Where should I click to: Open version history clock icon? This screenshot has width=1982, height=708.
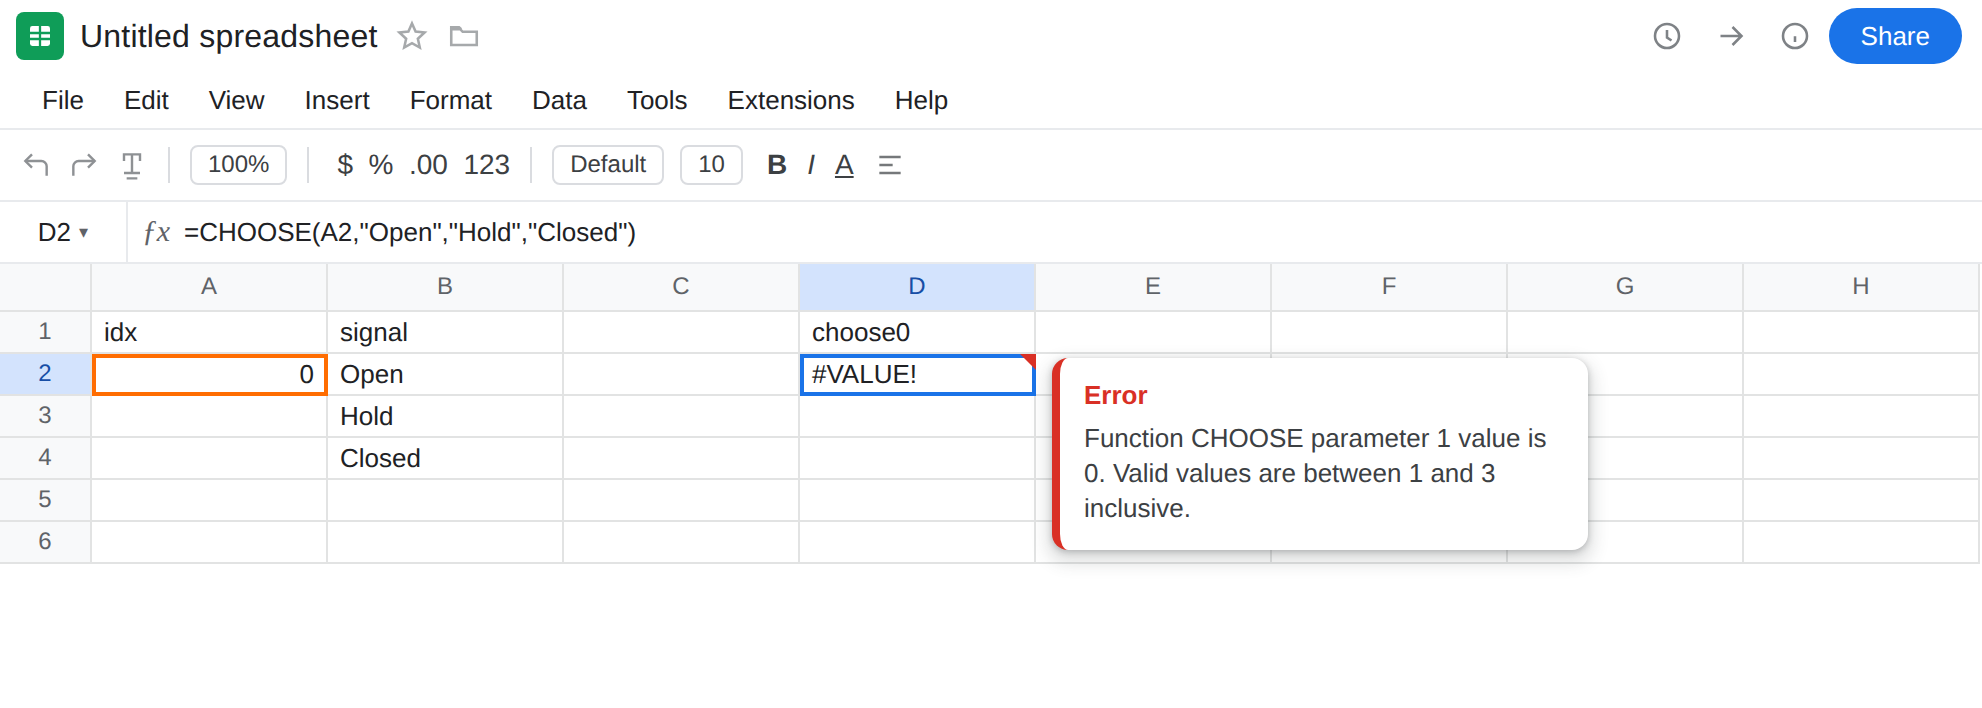tap(1667, 36)
